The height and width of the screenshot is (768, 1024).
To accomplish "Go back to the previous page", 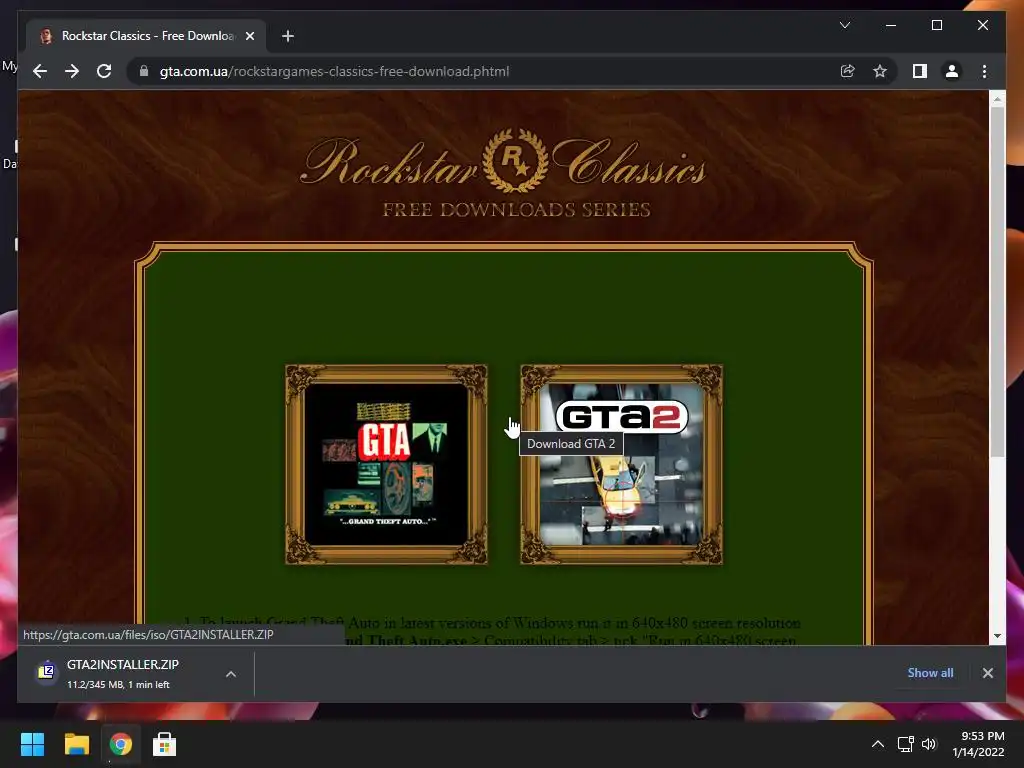I will (40, 71).
